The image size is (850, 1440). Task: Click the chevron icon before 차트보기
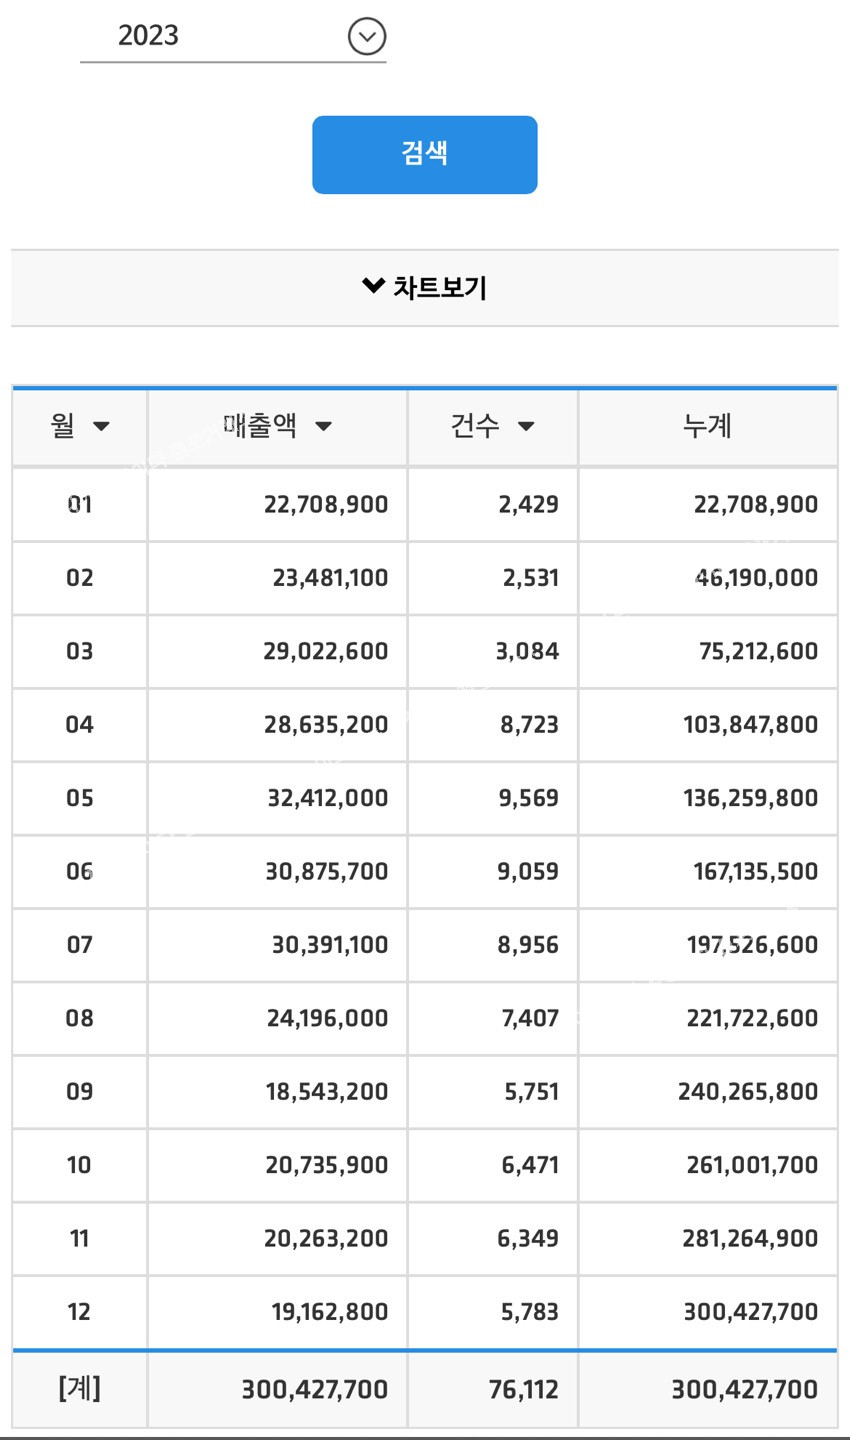coord(373,286)
